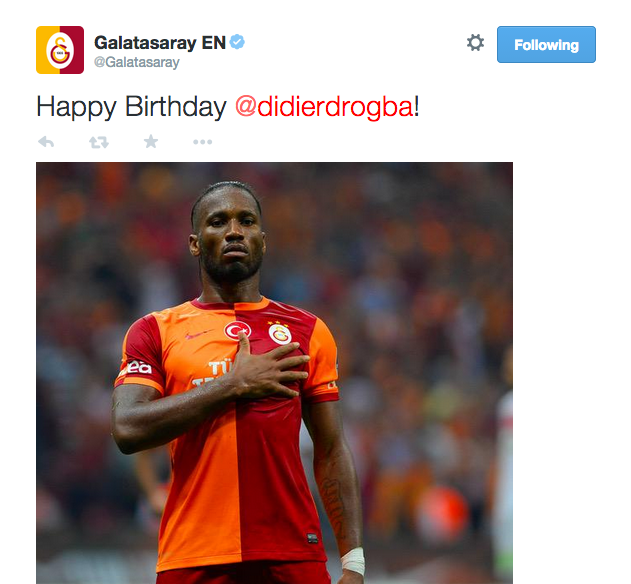Open the @didierdrogba mention link
631x584 pixels.
[324, 107]
